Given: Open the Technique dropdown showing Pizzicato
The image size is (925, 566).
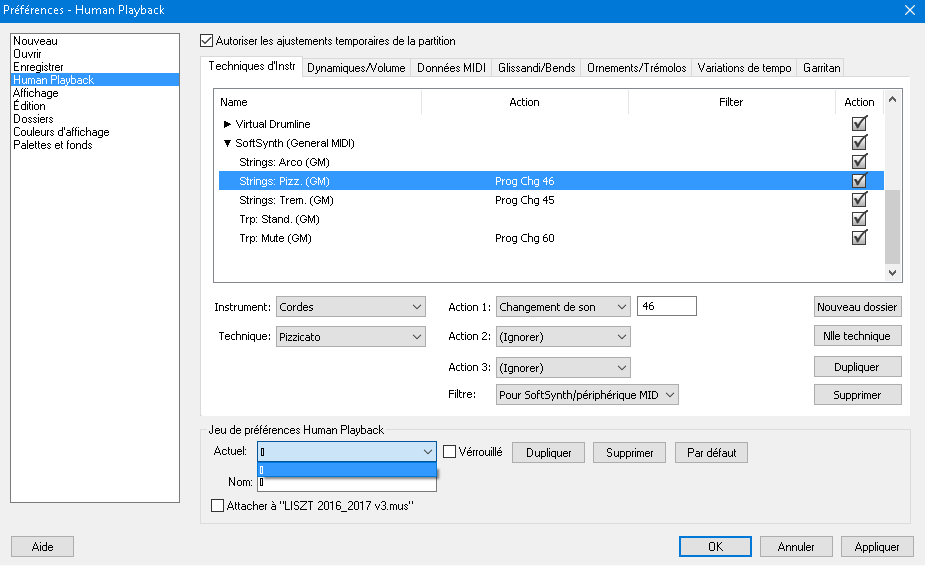Looking at the screenshot, I should (351, 337).
